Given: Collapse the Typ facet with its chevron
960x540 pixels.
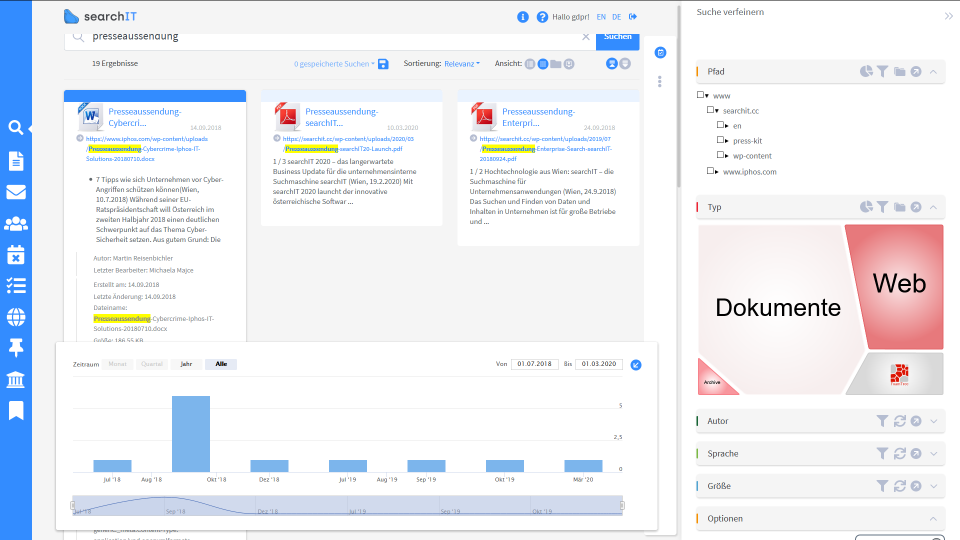Looking at the screenshot, I should point(933,207).
